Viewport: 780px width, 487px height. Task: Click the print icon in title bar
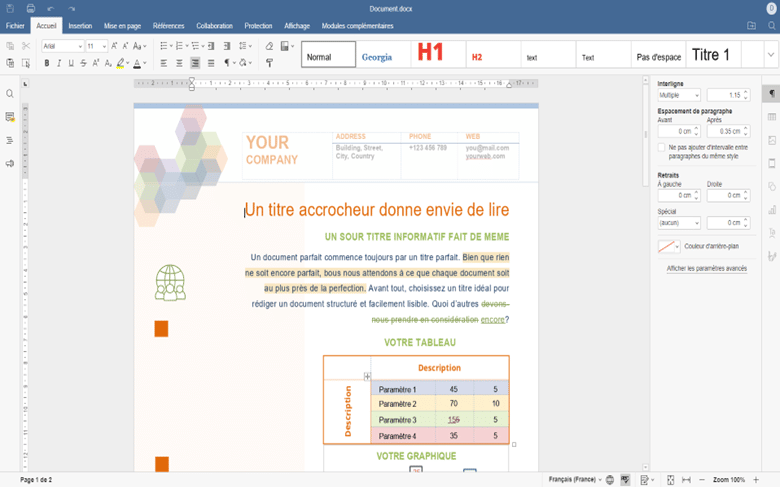point(31,9)
